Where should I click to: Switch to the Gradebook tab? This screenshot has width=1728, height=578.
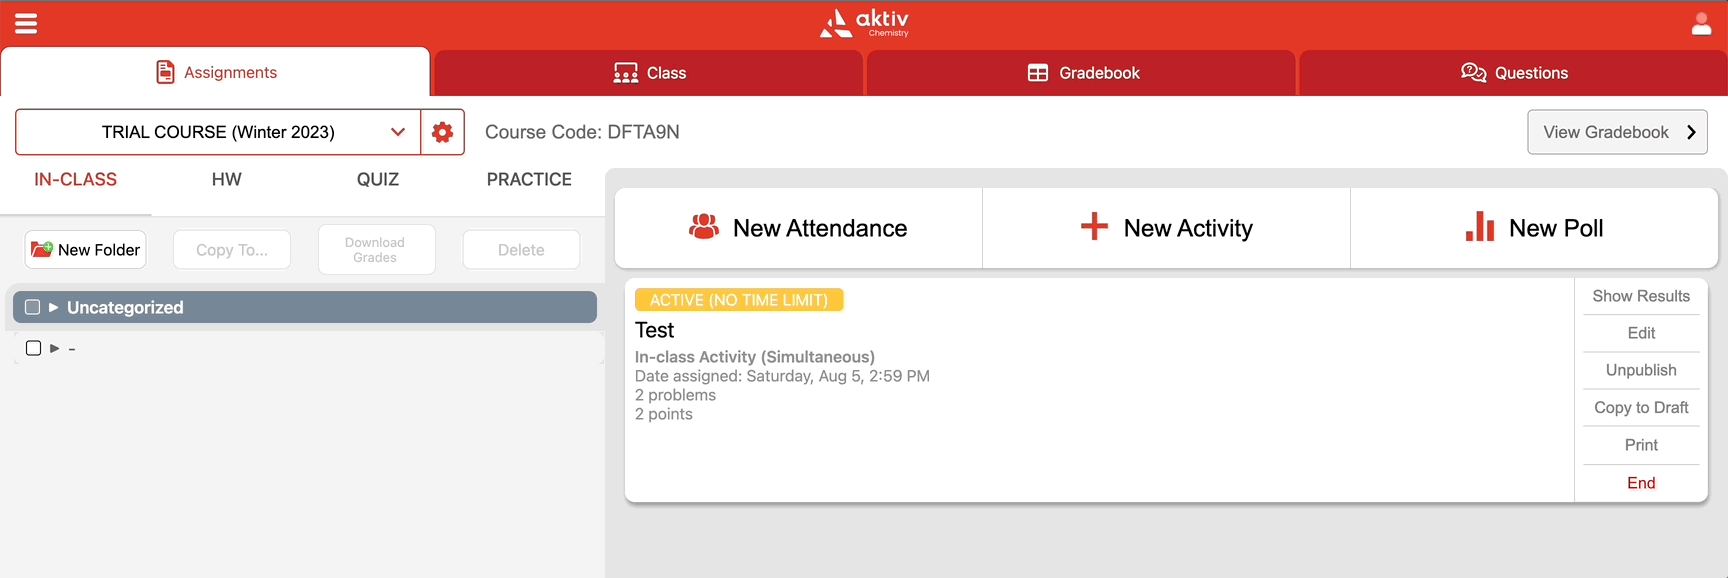pos(1082,73)
